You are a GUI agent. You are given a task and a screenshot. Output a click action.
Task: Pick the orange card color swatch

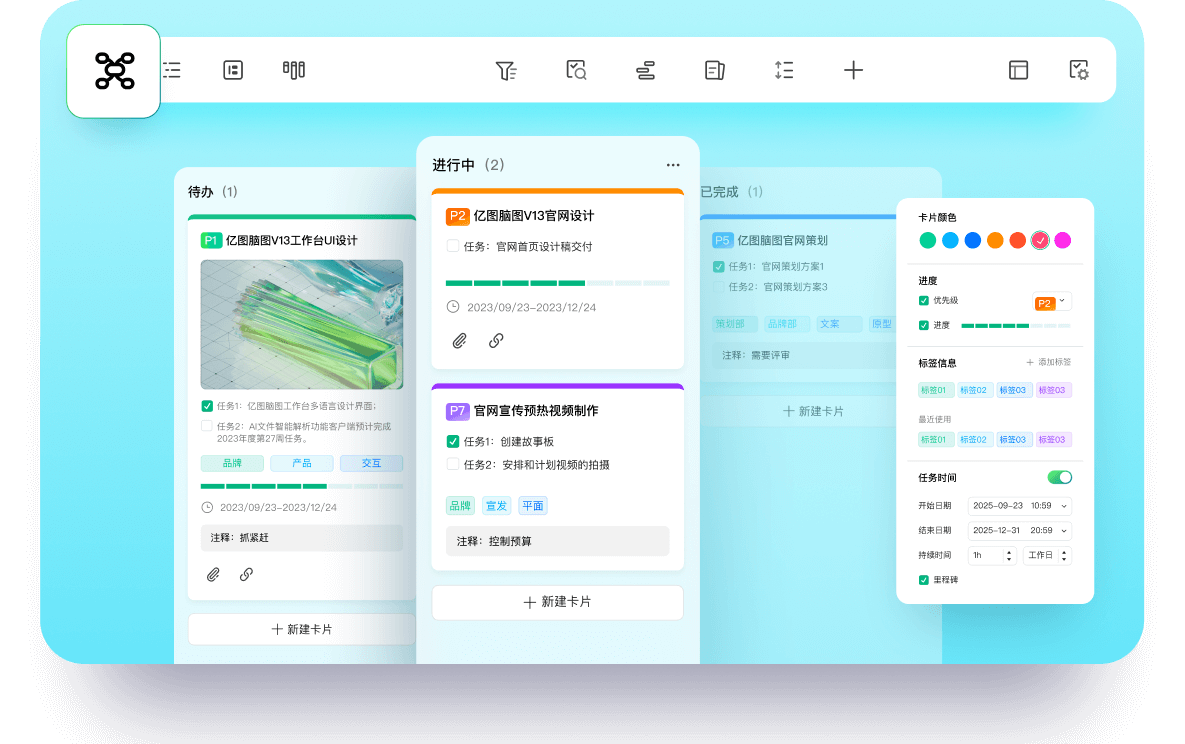[x=995, y=240]
